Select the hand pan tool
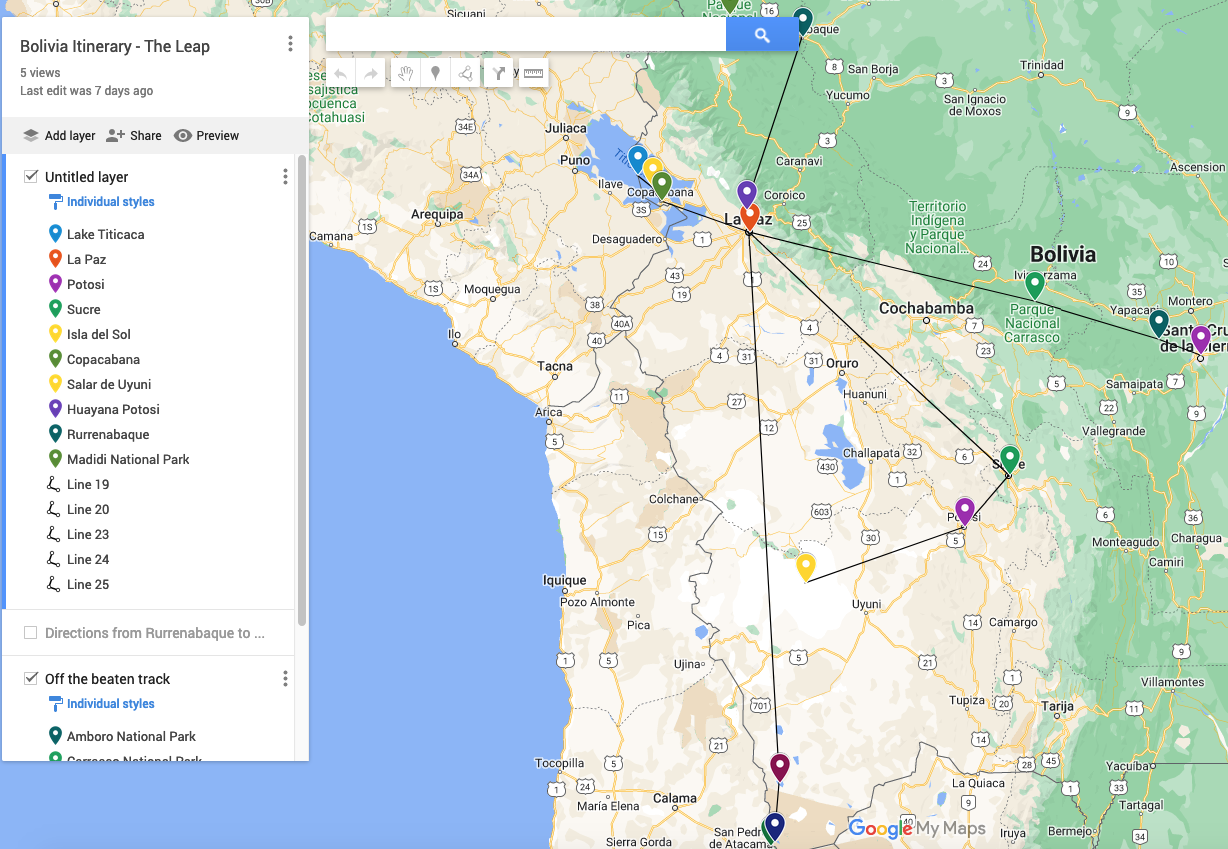The image size is (1228, 849). [406, 73]
